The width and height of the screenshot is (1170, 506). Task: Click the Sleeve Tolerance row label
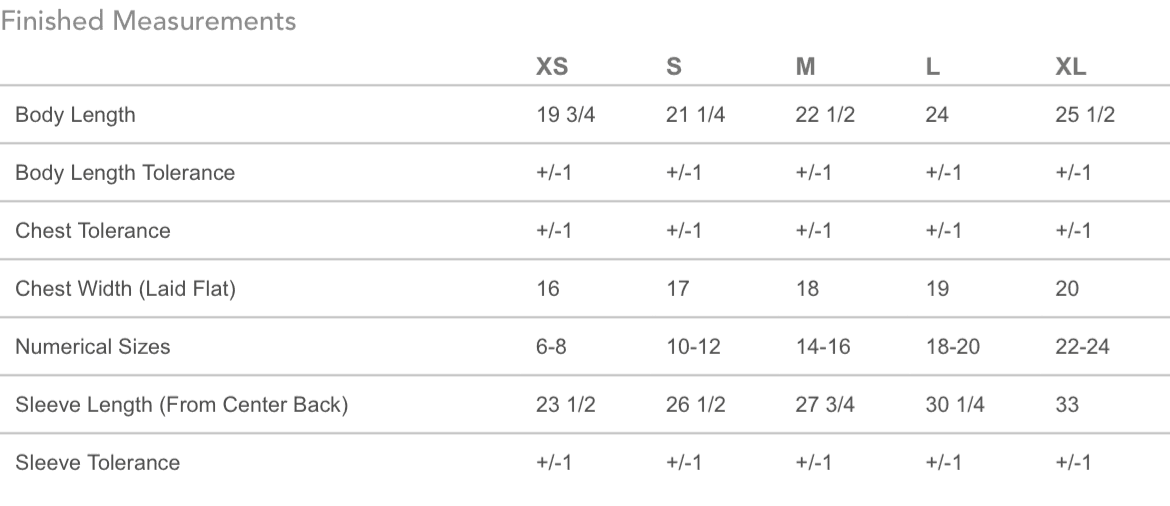98,463
